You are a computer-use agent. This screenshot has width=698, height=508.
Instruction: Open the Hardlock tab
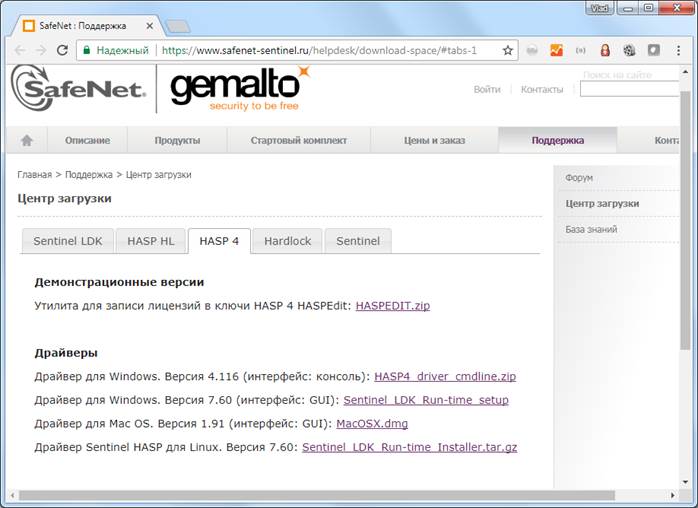pyautogui.click(x=287, y=241)
